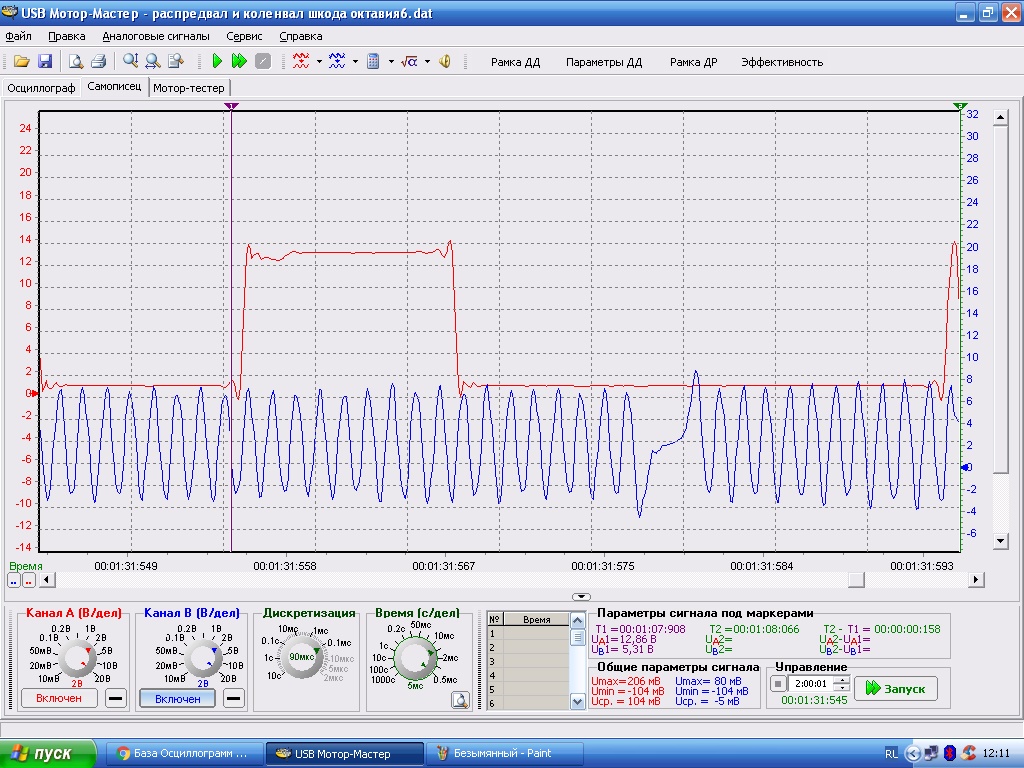The width and height of the screenshot is (1024, 768).
Task: Click the open file folder icon
Action: coord(21,62)
